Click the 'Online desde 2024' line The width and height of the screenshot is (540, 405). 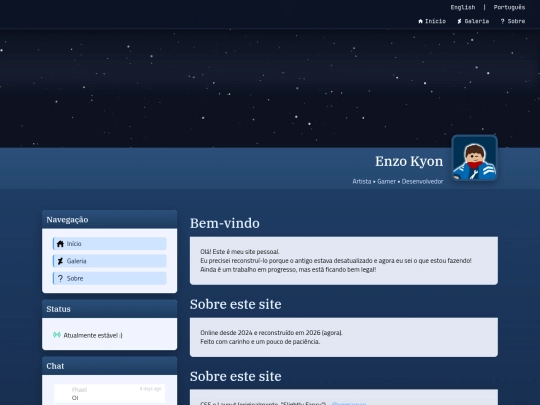[271, 333]
